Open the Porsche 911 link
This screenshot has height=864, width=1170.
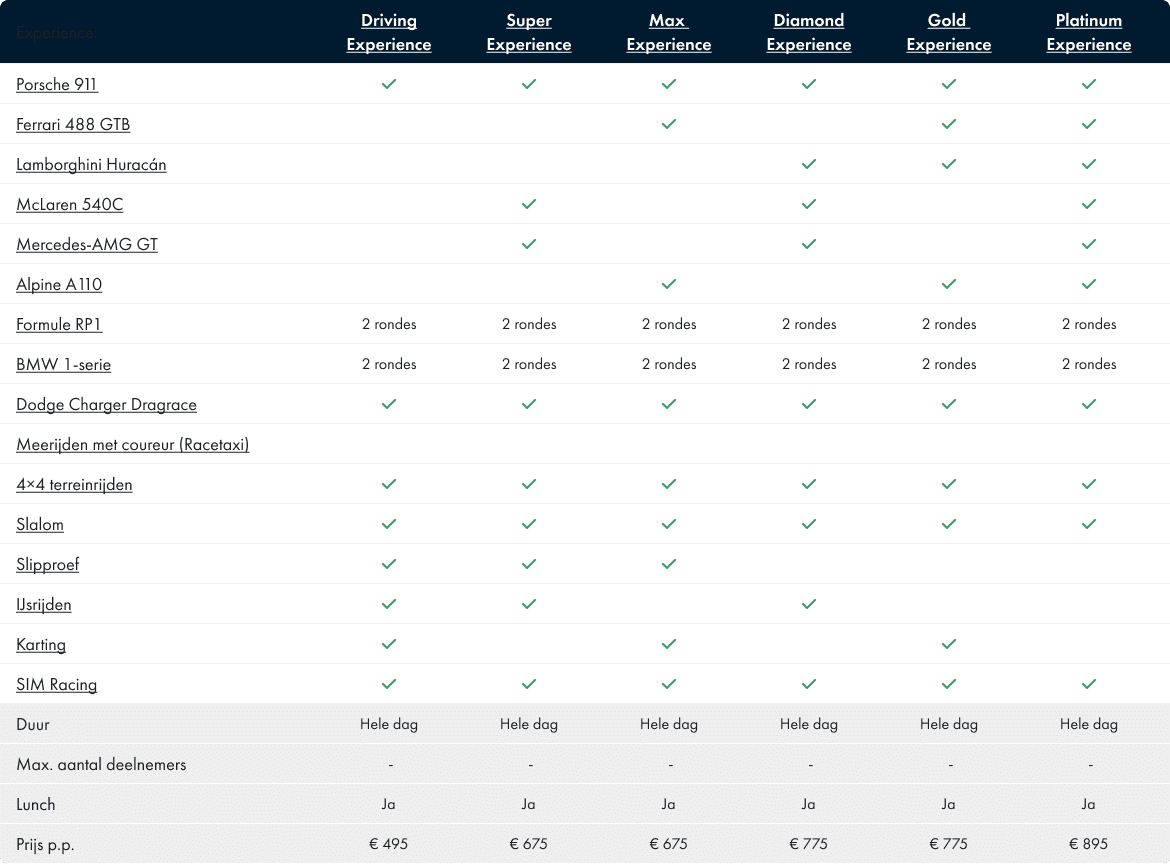click(57, 84)
